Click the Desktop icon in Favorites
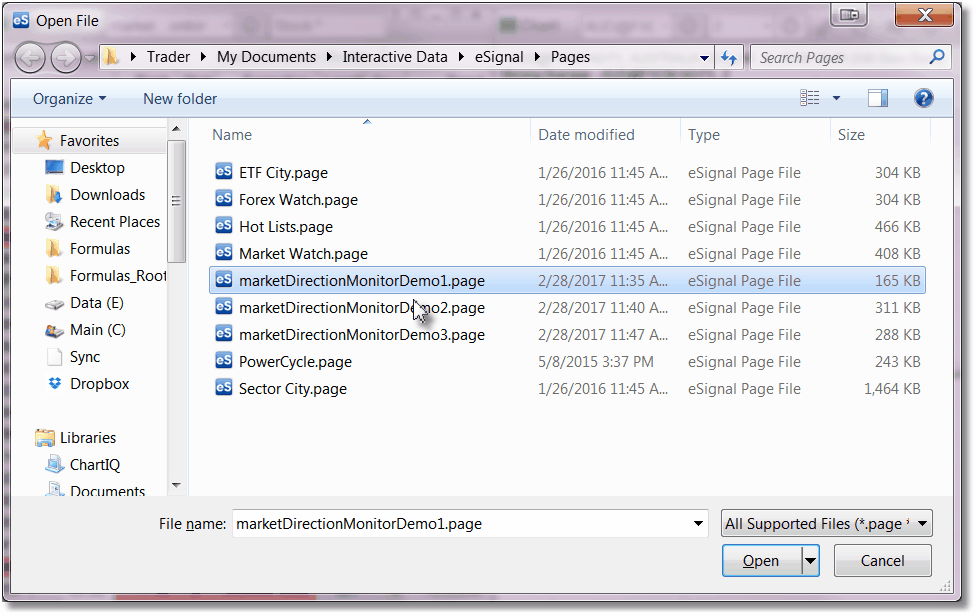The image size is (976, 616). (54, 167)
